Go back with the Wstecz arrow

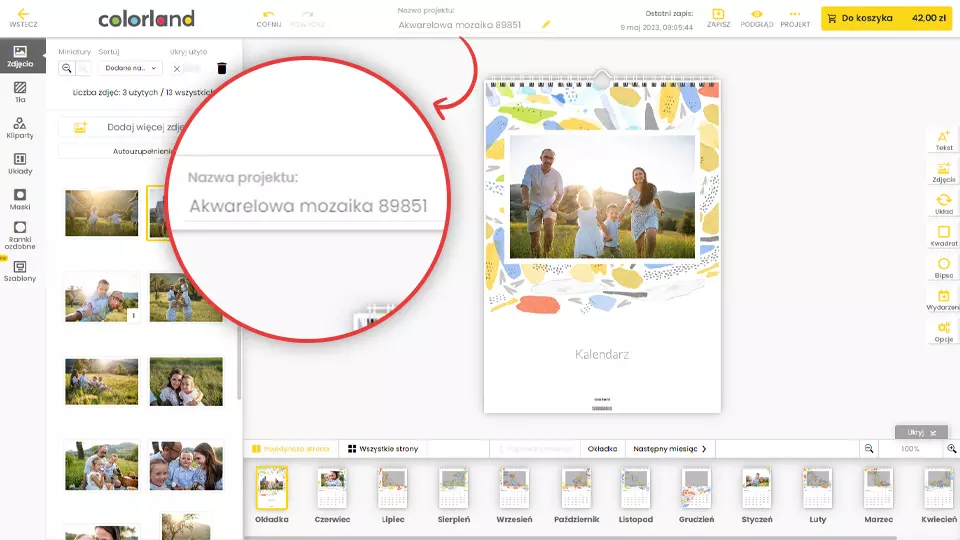coord(23,18)
